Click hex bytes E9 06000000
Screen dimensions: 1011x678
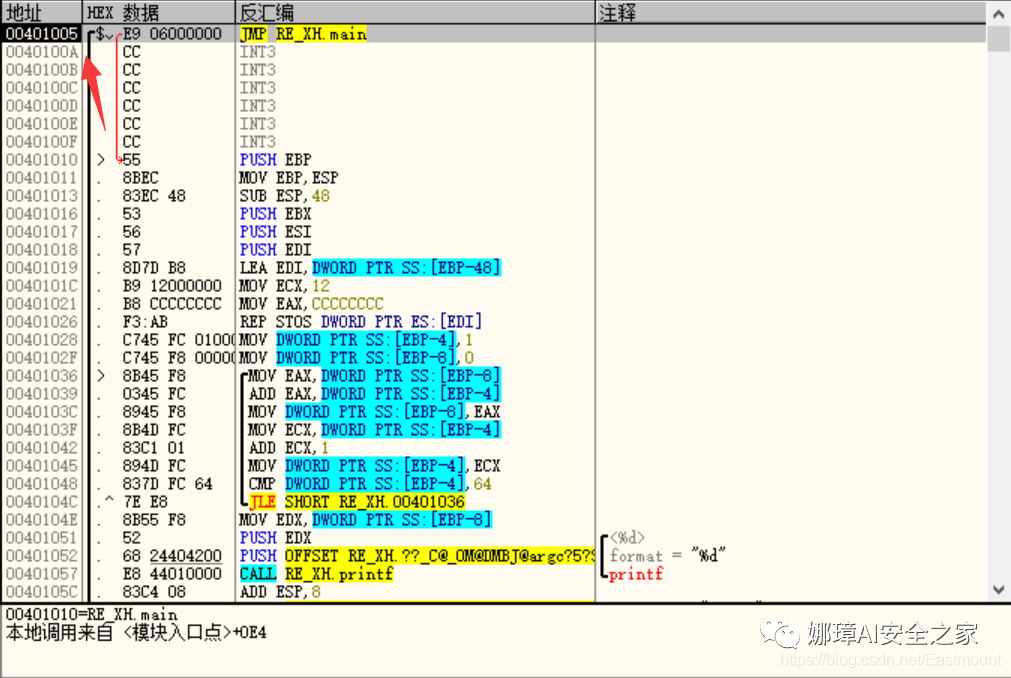tap(172, 34)
